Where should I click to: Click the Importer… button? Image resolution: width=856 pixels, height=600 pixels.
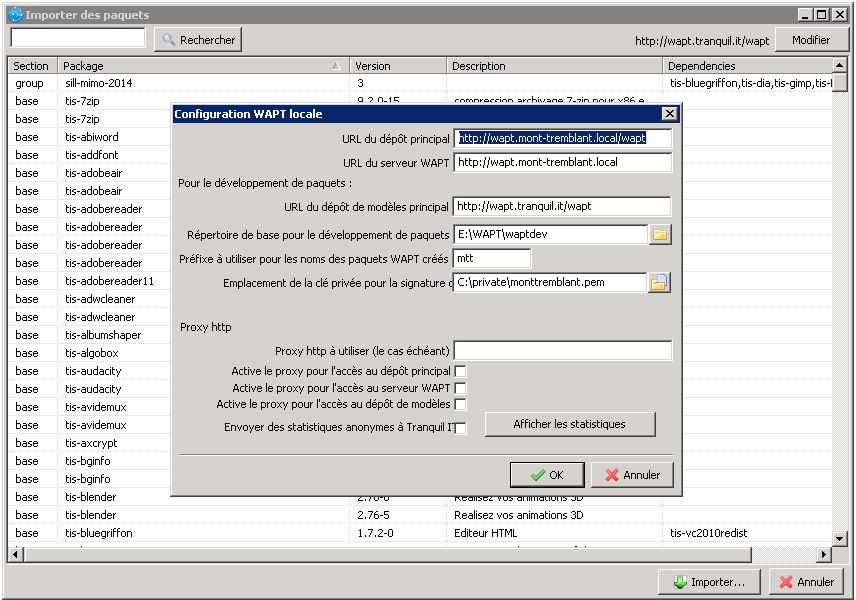[709, 582]
